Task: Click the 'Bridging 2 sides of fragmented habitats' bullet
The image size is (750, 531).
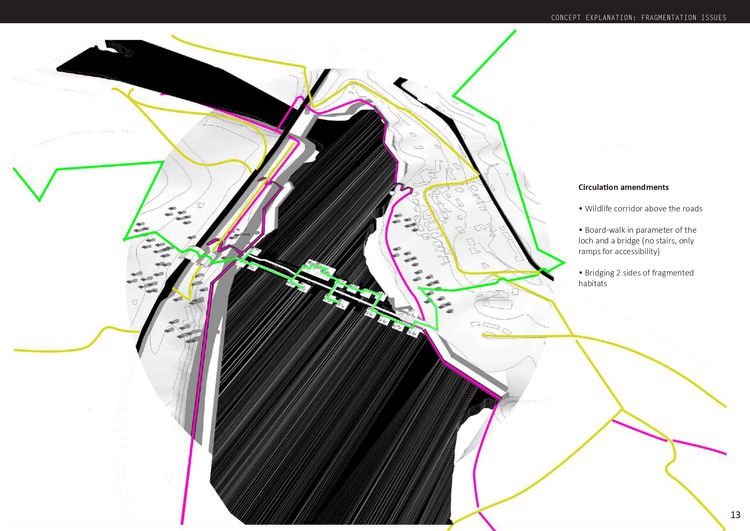Action: [x=636, y=278]
